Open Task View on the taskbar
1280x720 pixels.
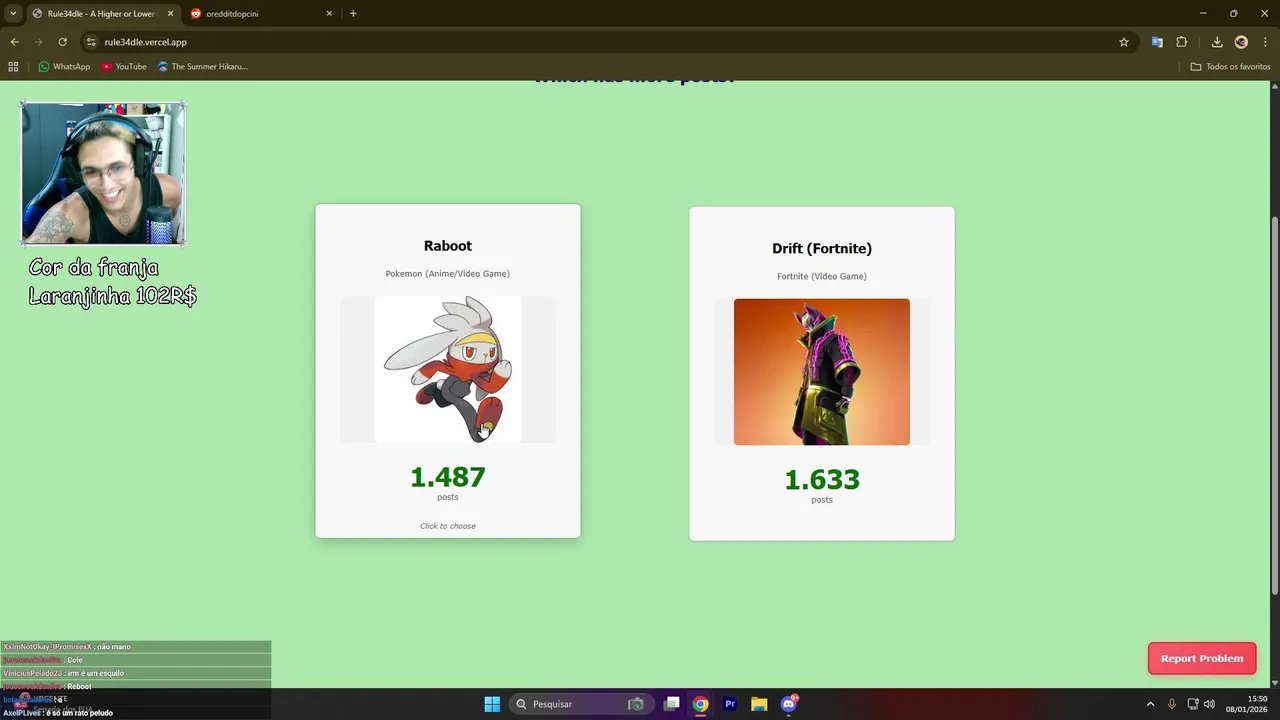(x=672, y=704)
